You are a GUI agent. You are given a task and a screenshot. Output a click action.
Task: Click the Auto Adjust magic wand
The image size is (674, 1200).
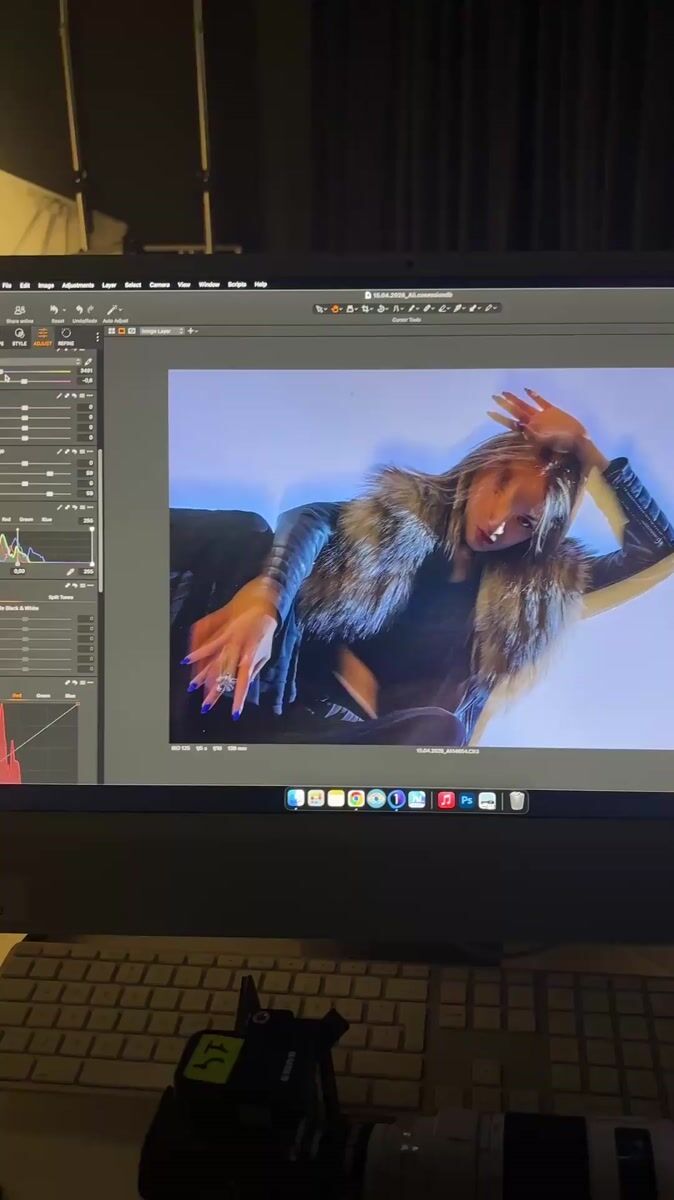tap(113, 310)
